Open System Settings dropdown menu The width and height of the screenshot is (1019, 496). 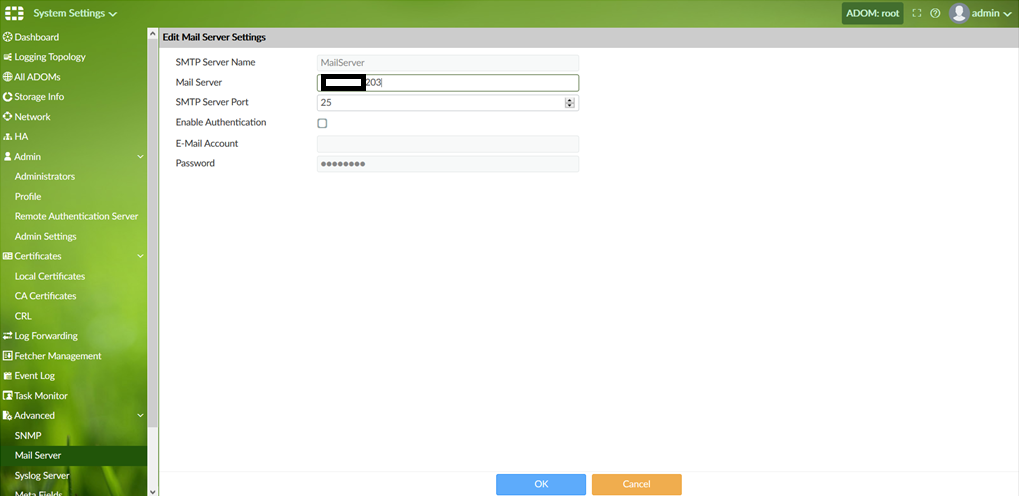point(75,14)
